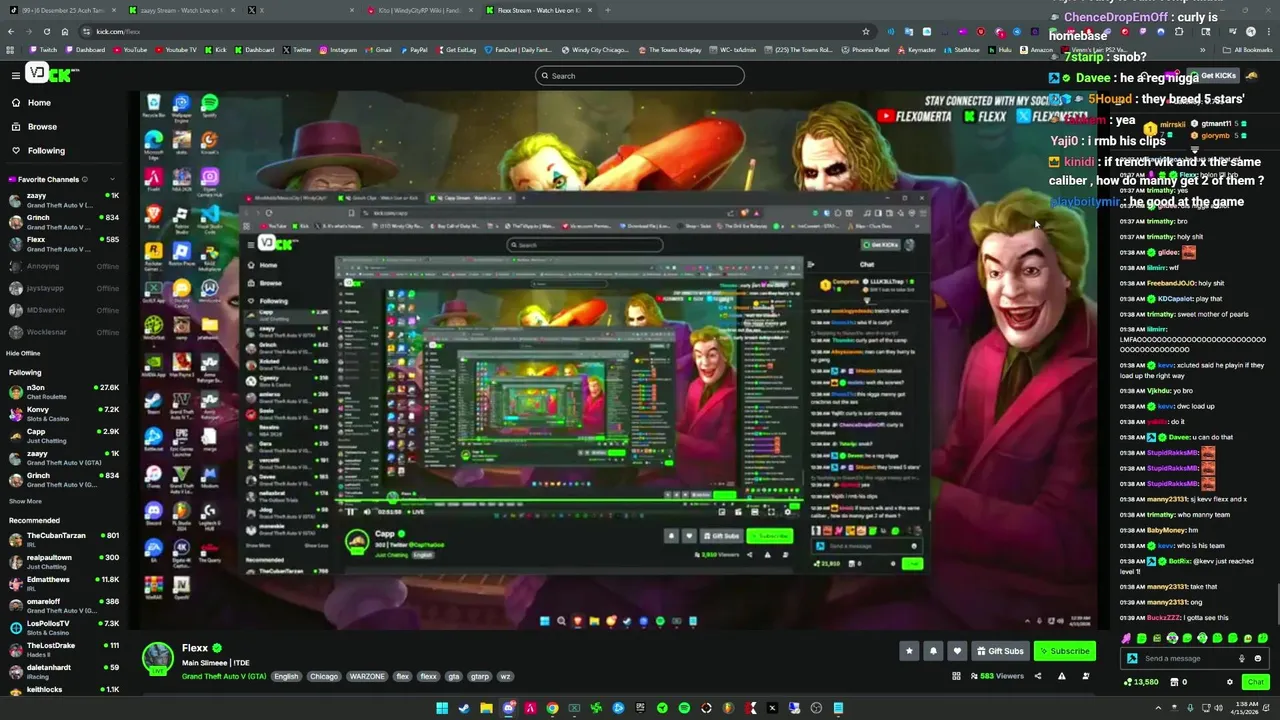Open the theatre layout grid icon
Viewport: 1280px width, 720px height.
[x=956, y=676]
